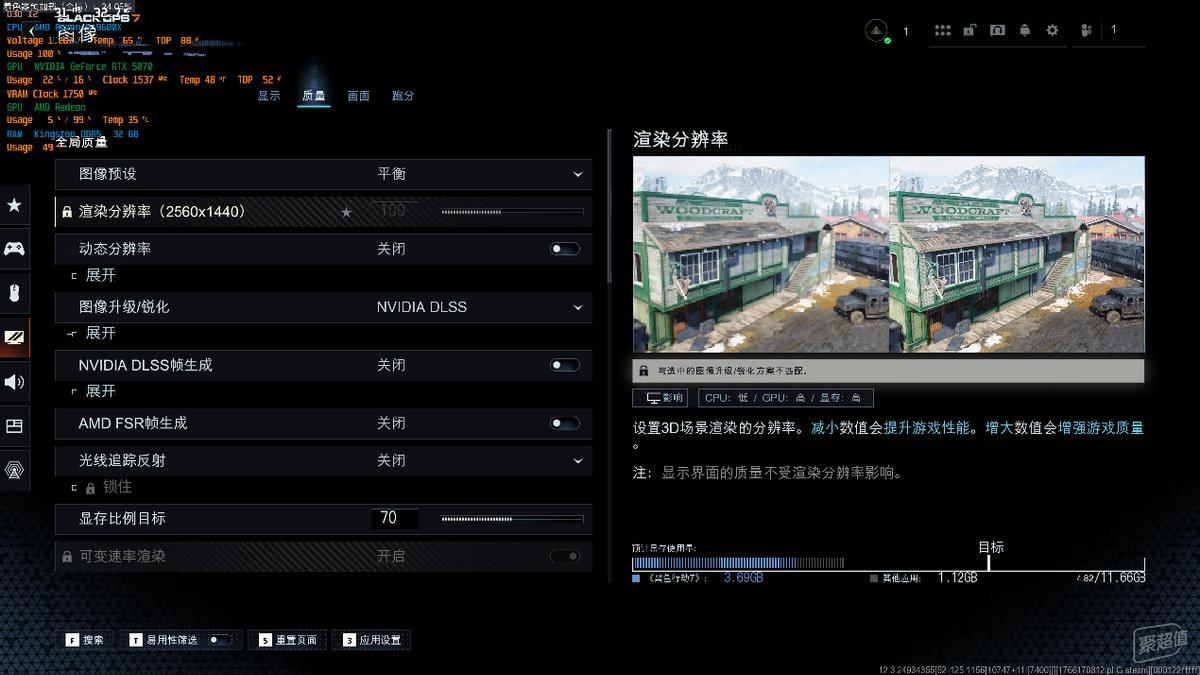Select the favorites star icon in sidebar

14,205
